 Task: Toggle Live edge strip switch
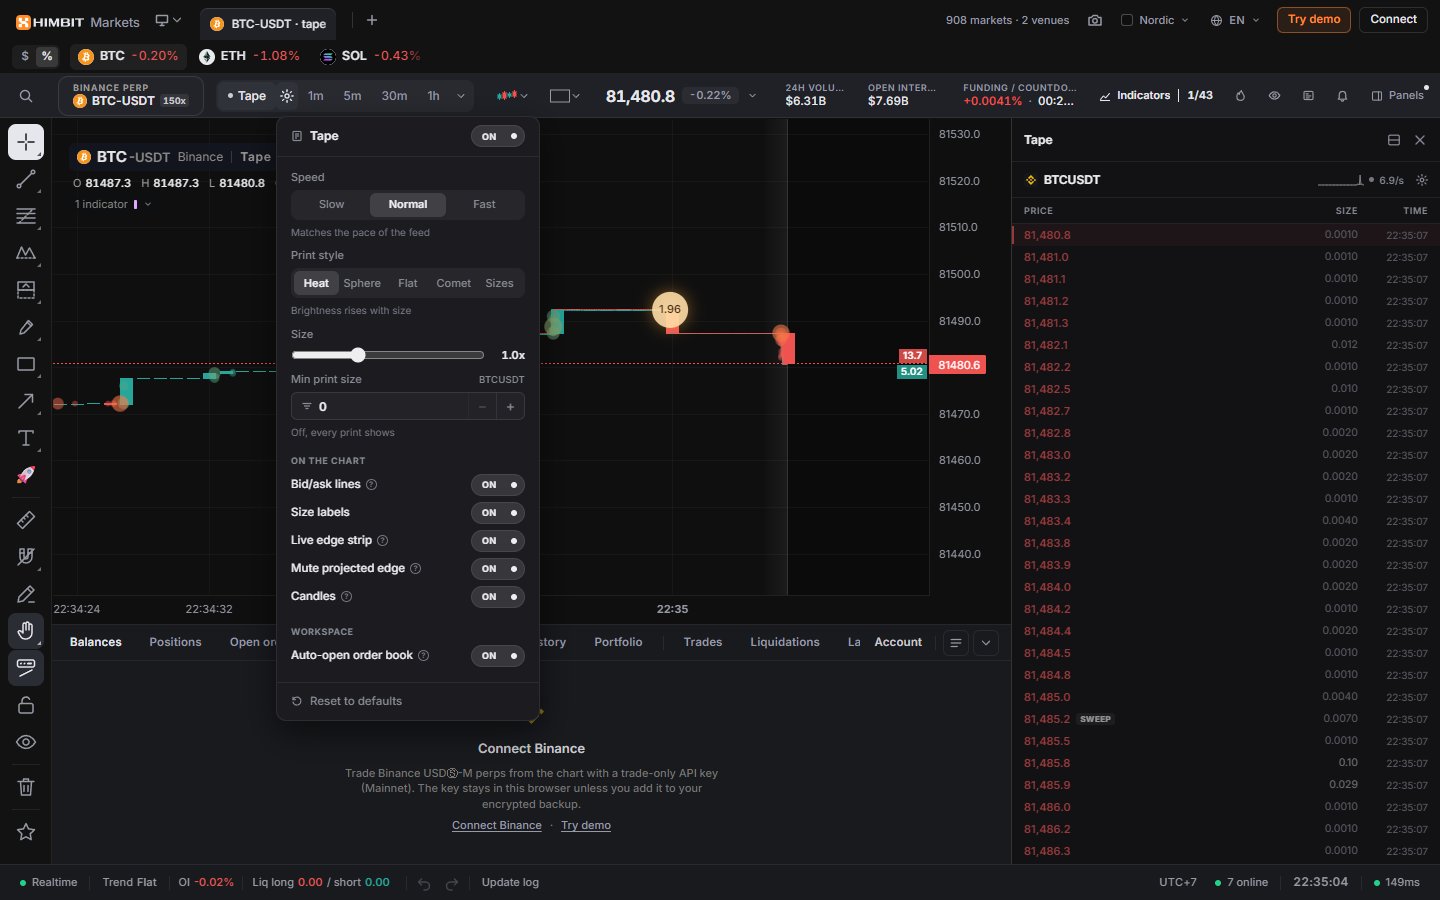(x=498, y=540)
